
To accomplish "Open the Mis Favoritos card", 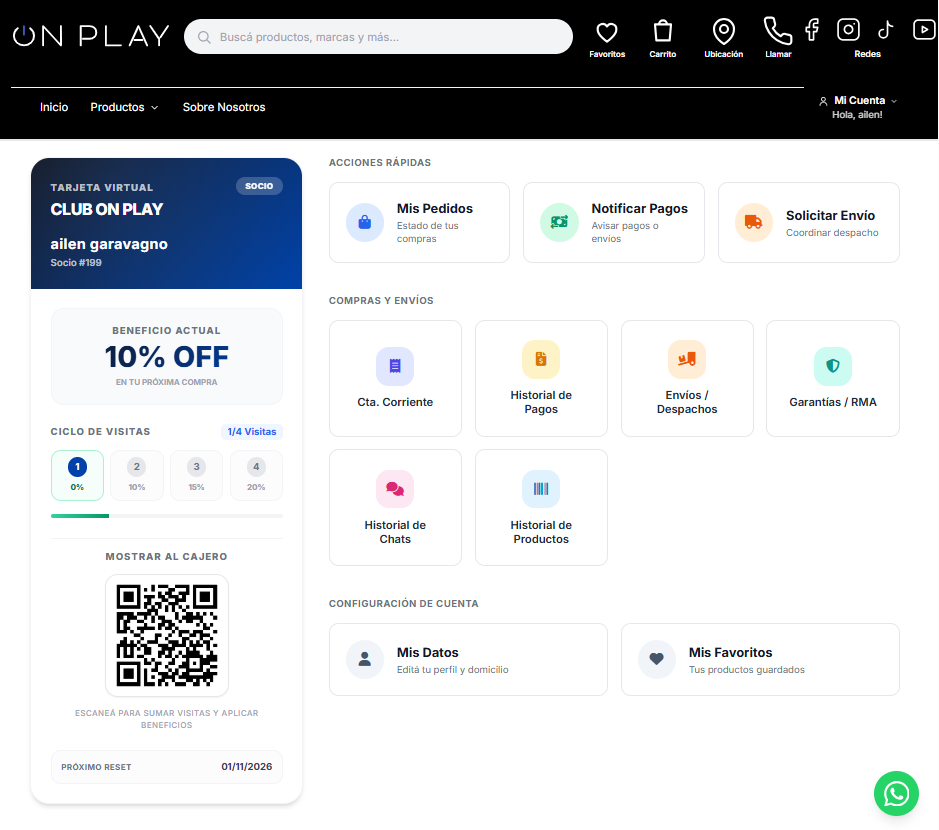I will click(x=760, y=659).
